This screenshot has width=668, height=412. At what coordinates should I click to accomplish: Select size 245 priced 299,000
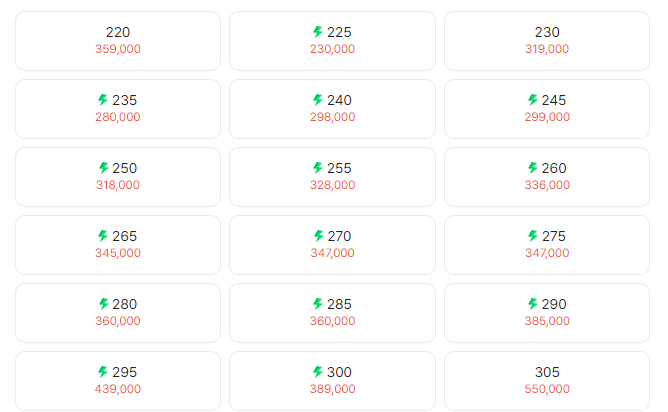[x=547, y=109]
